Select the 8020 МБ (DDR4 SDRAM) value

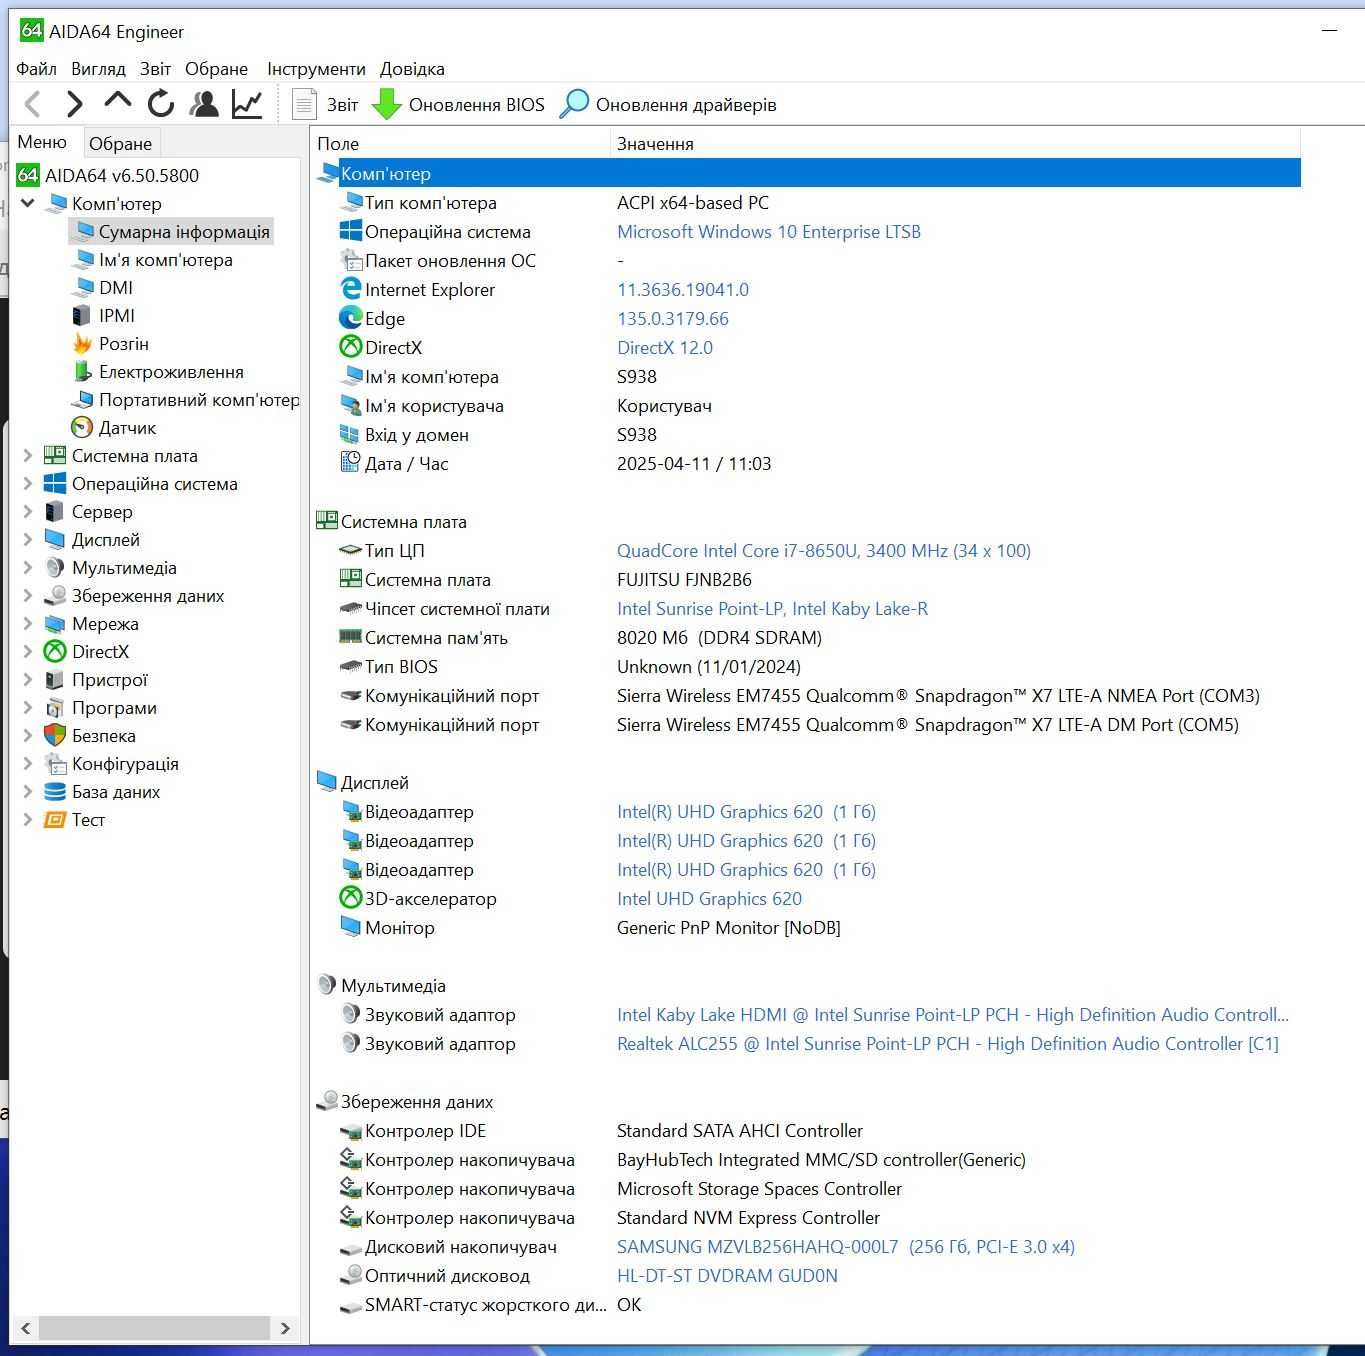pyautogui.click(x=719, y=637)
